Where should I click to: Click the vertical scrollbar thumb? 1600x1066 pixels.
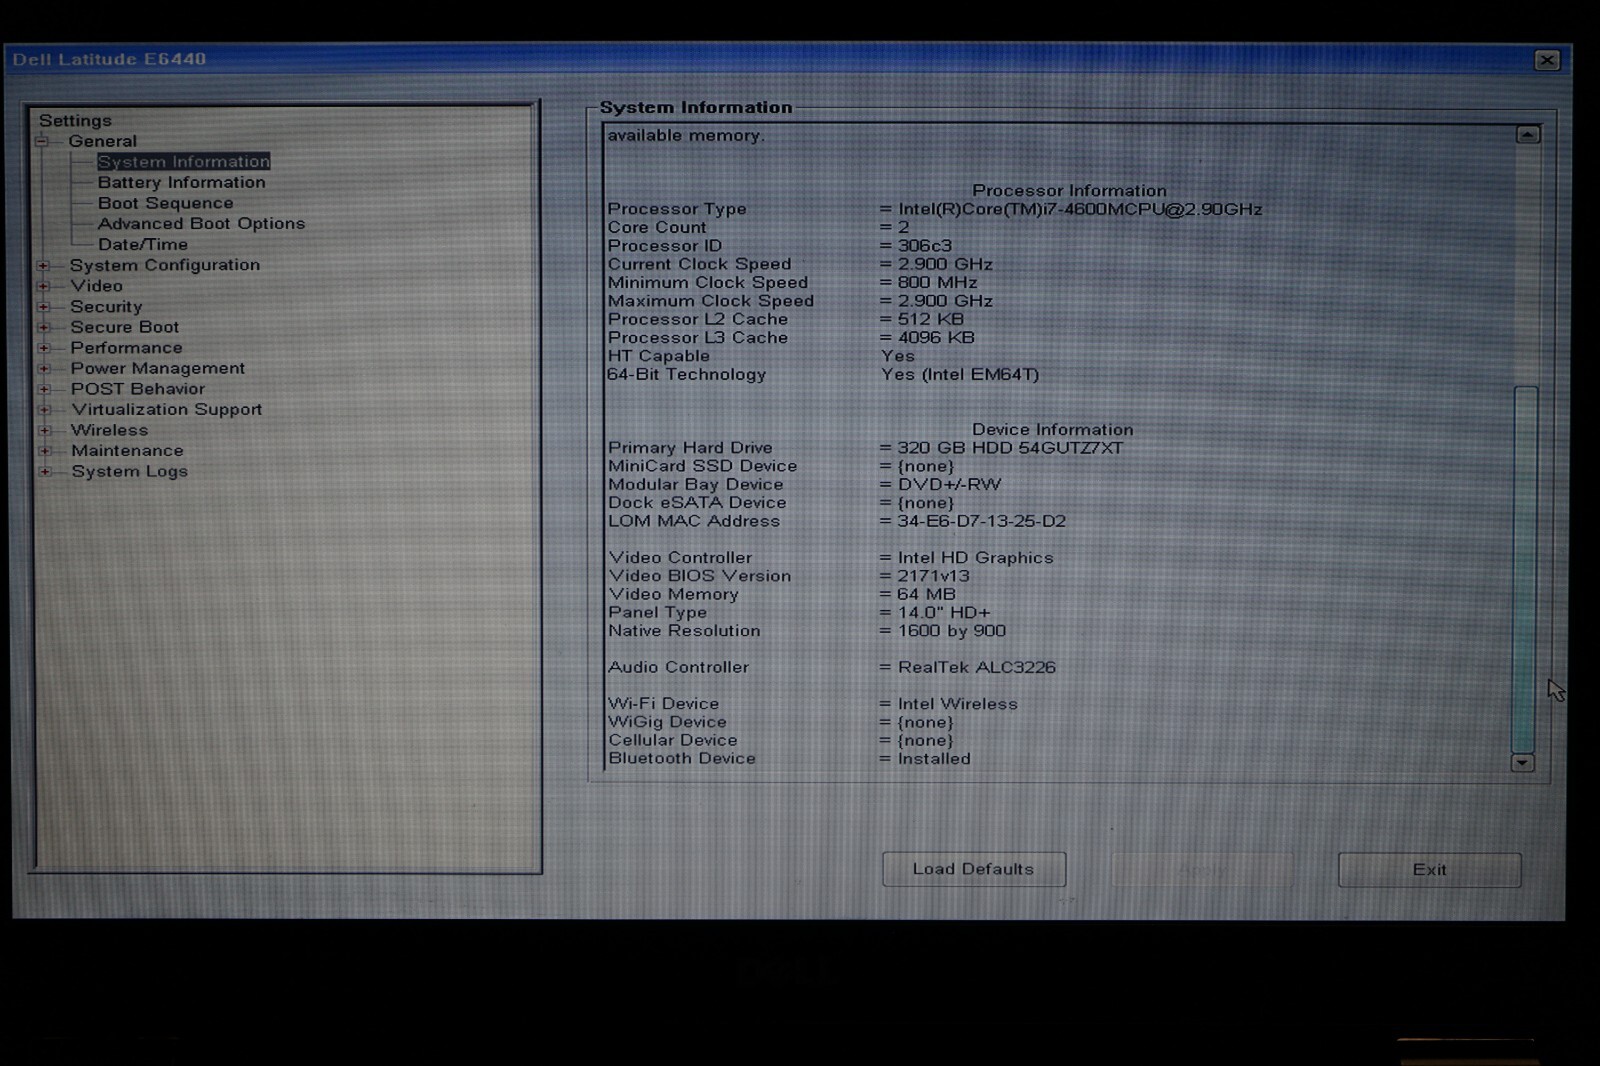point(1525,569)
